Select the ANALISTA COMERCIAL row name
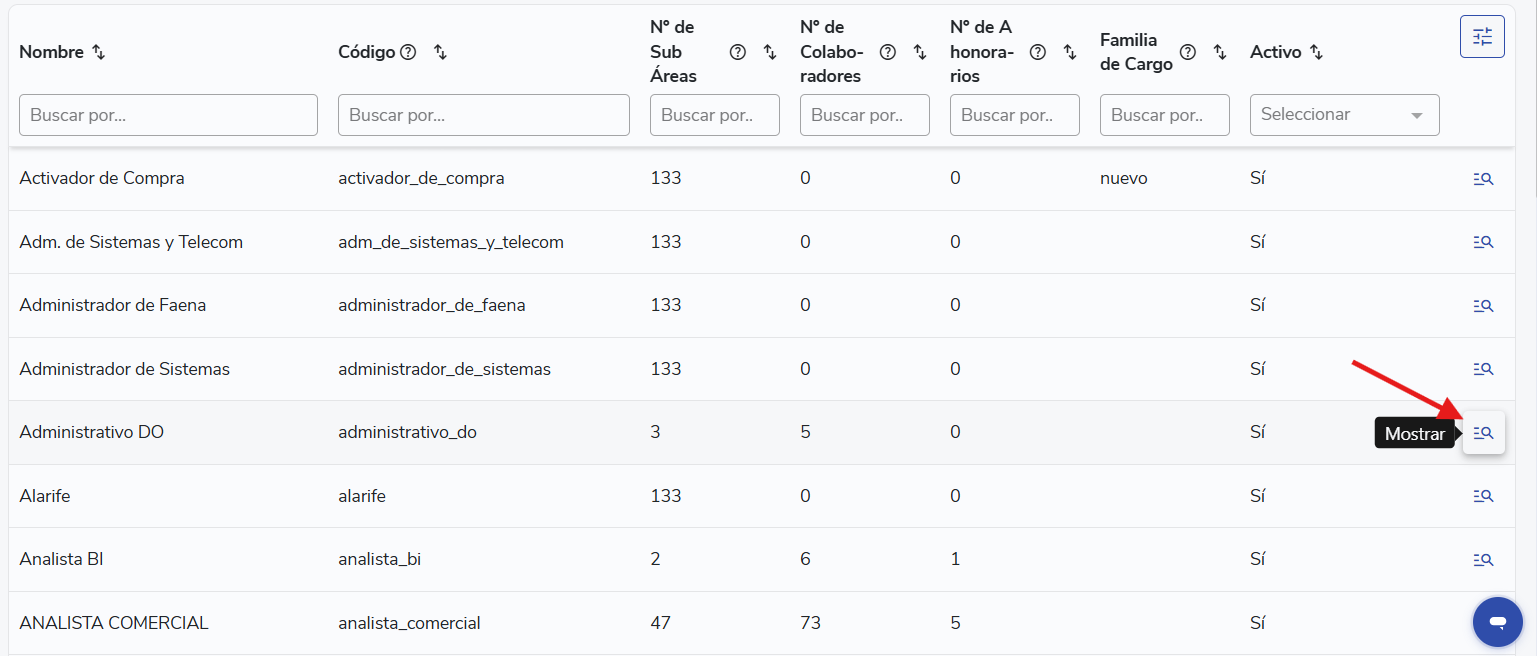 coord(114,623)
